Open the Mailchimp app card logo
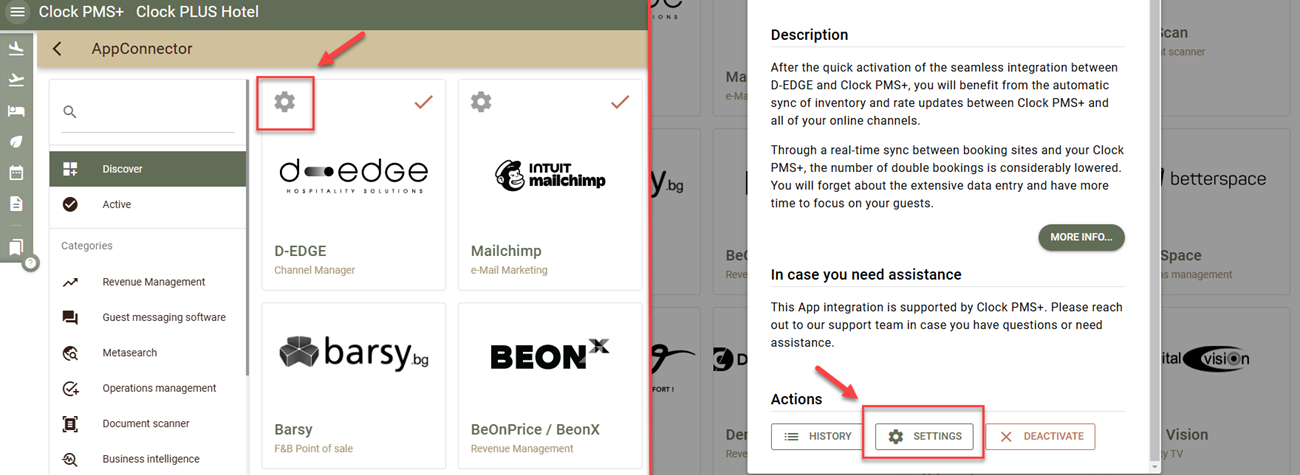 click(550, 175)
